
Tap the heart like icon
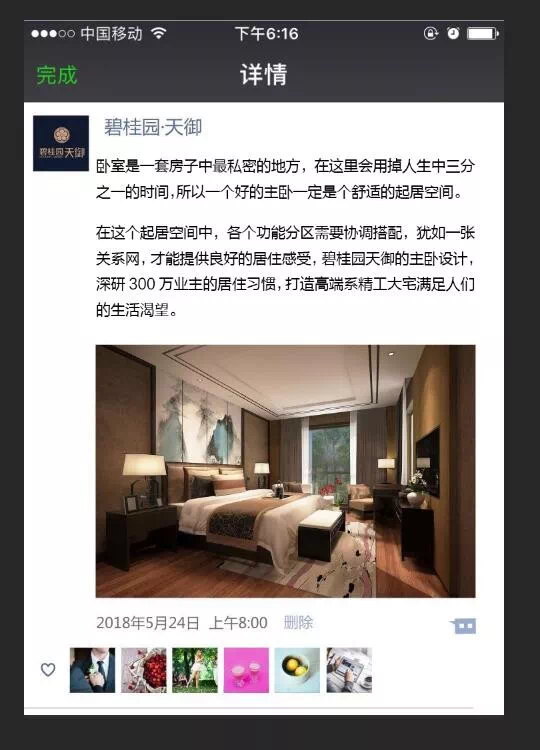(x=48, y=670)
